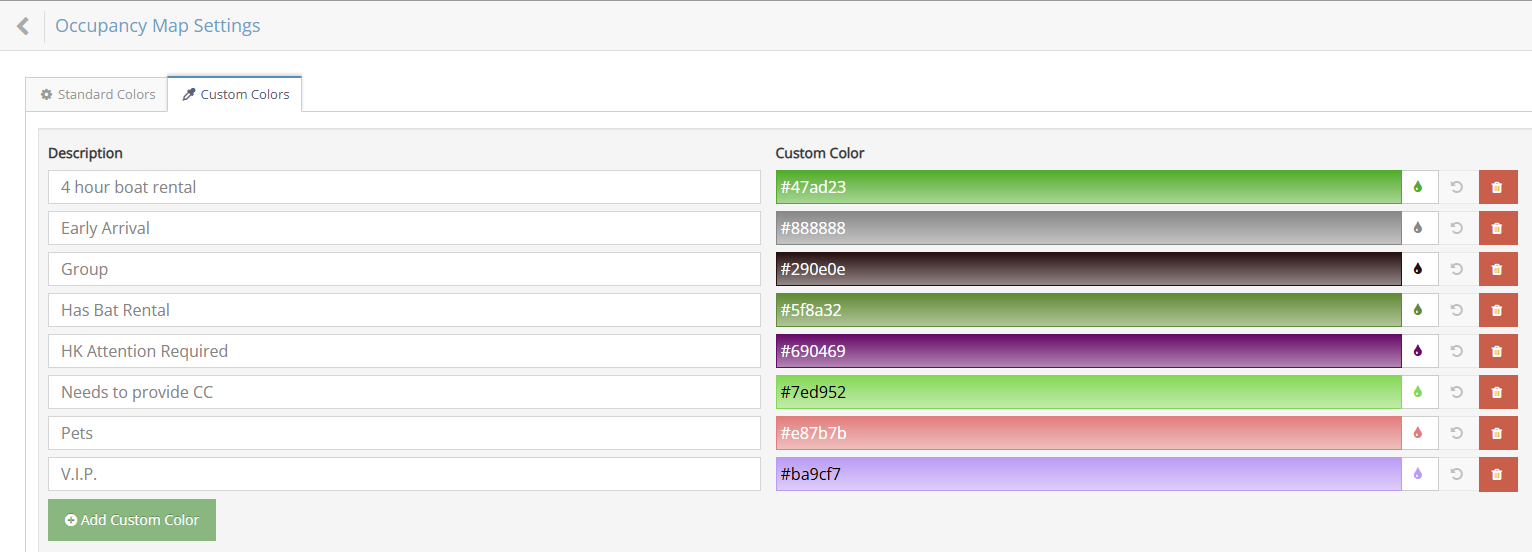Click the droplet icon for Early Arrival row
Viewport: 1532px width, 552px height.
tap(1418, 228)
